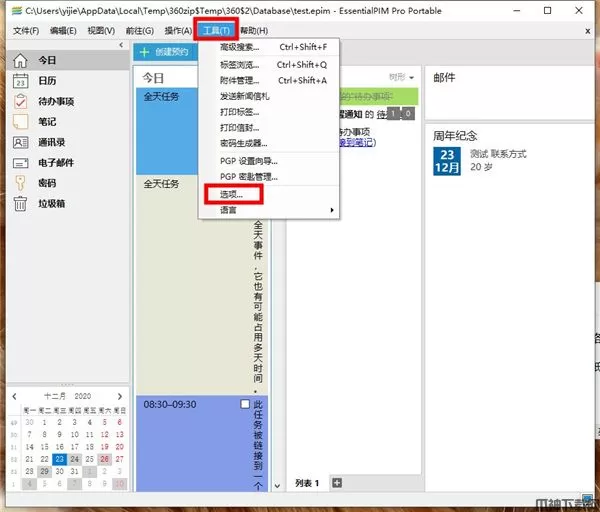Select December 23 in the mini calendar
The height and width of the screenshot is (512, 600).
(58, 460)
